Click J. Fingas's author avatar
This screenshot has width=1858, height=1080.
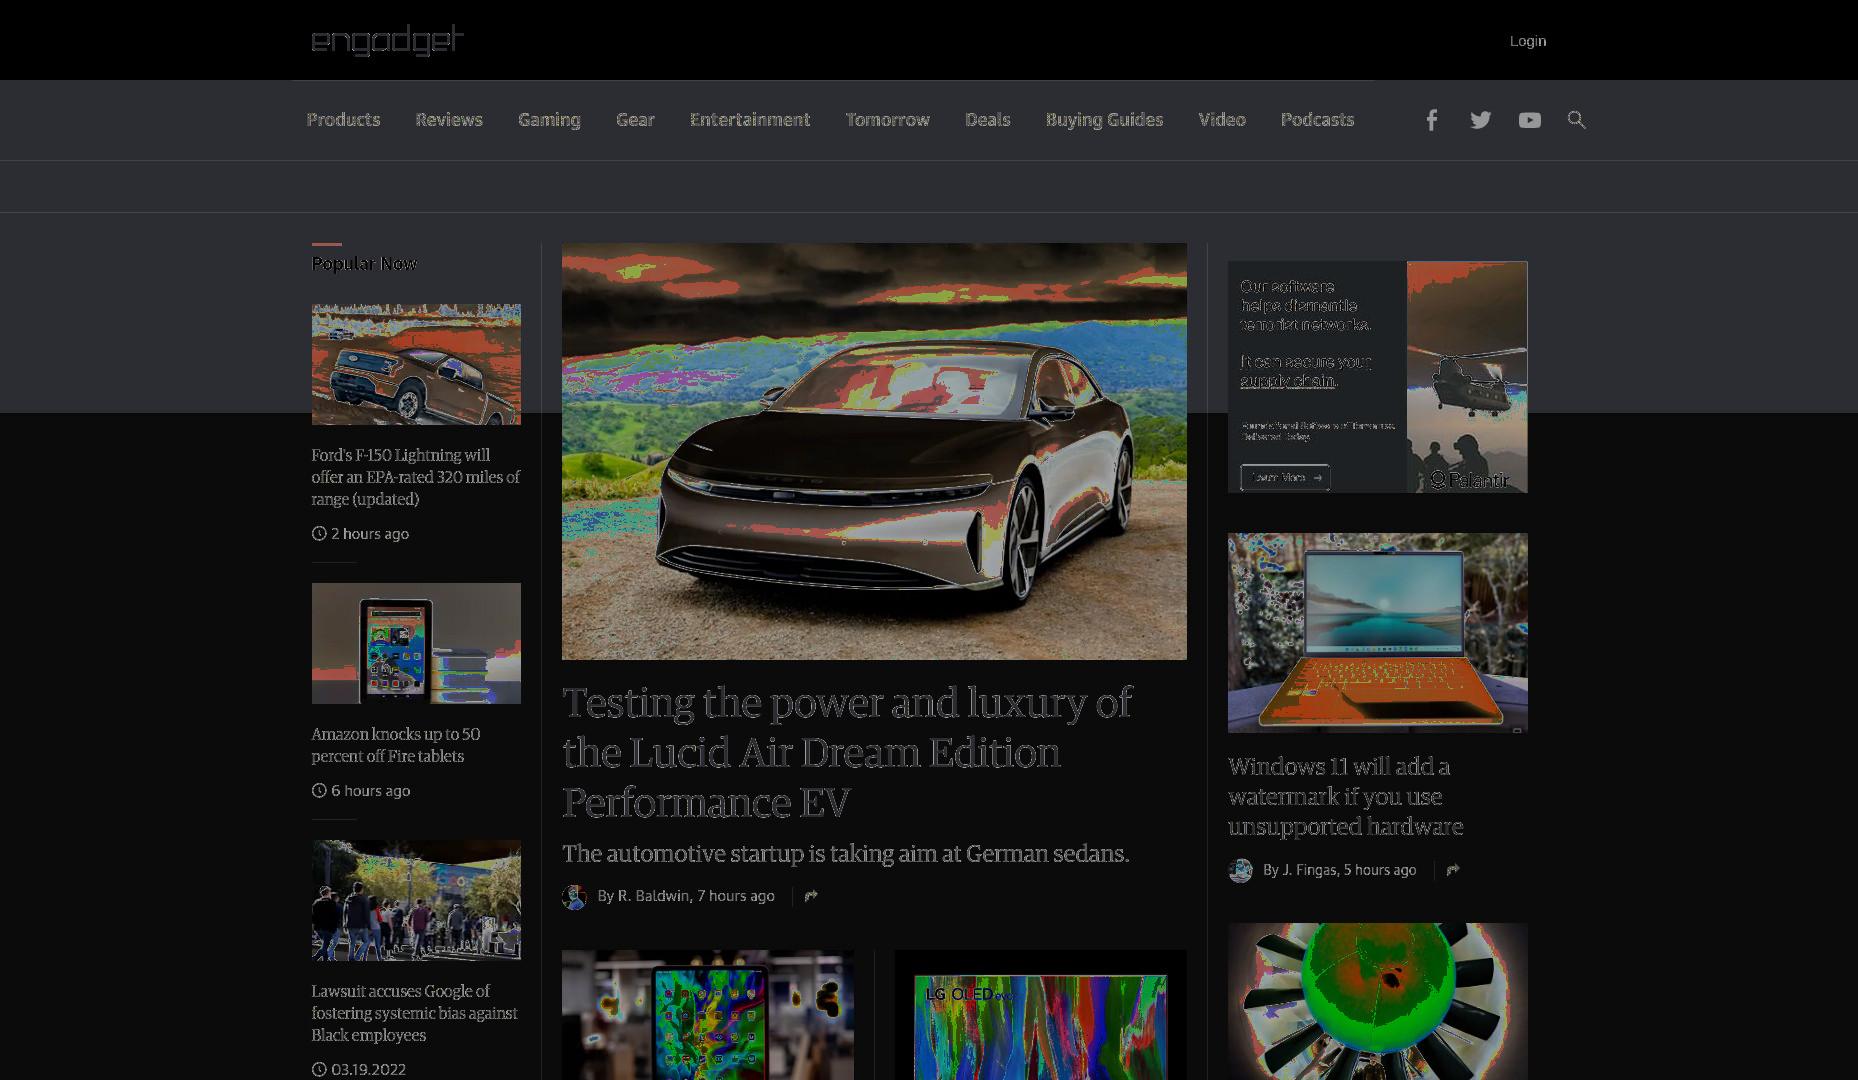(x=1240, y=870)
